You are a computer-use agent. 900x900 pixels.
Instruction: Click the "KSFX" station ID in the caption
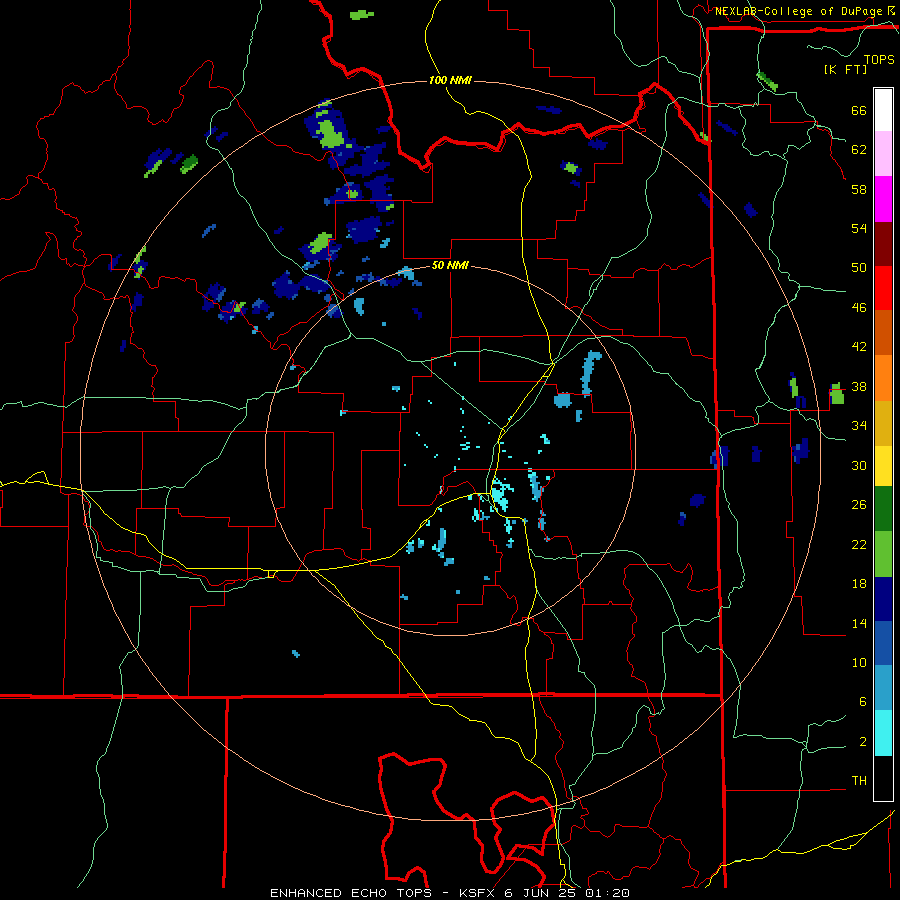(x=478, y=893)
